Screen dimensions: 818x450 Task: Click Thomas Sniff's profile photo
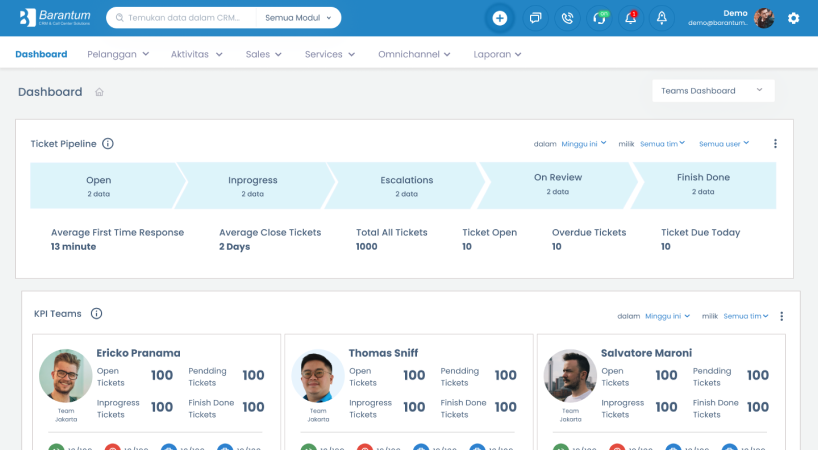318,375
